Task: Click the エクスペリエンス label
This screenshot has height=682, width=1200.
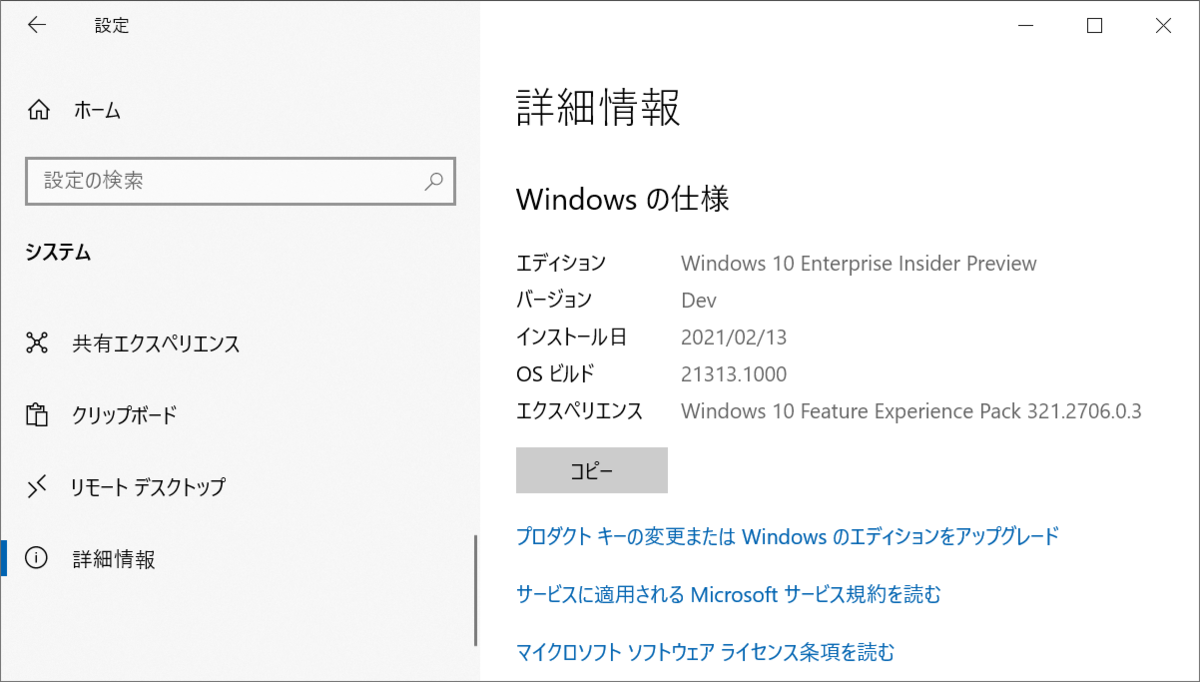Action: [x=579, y=411]
